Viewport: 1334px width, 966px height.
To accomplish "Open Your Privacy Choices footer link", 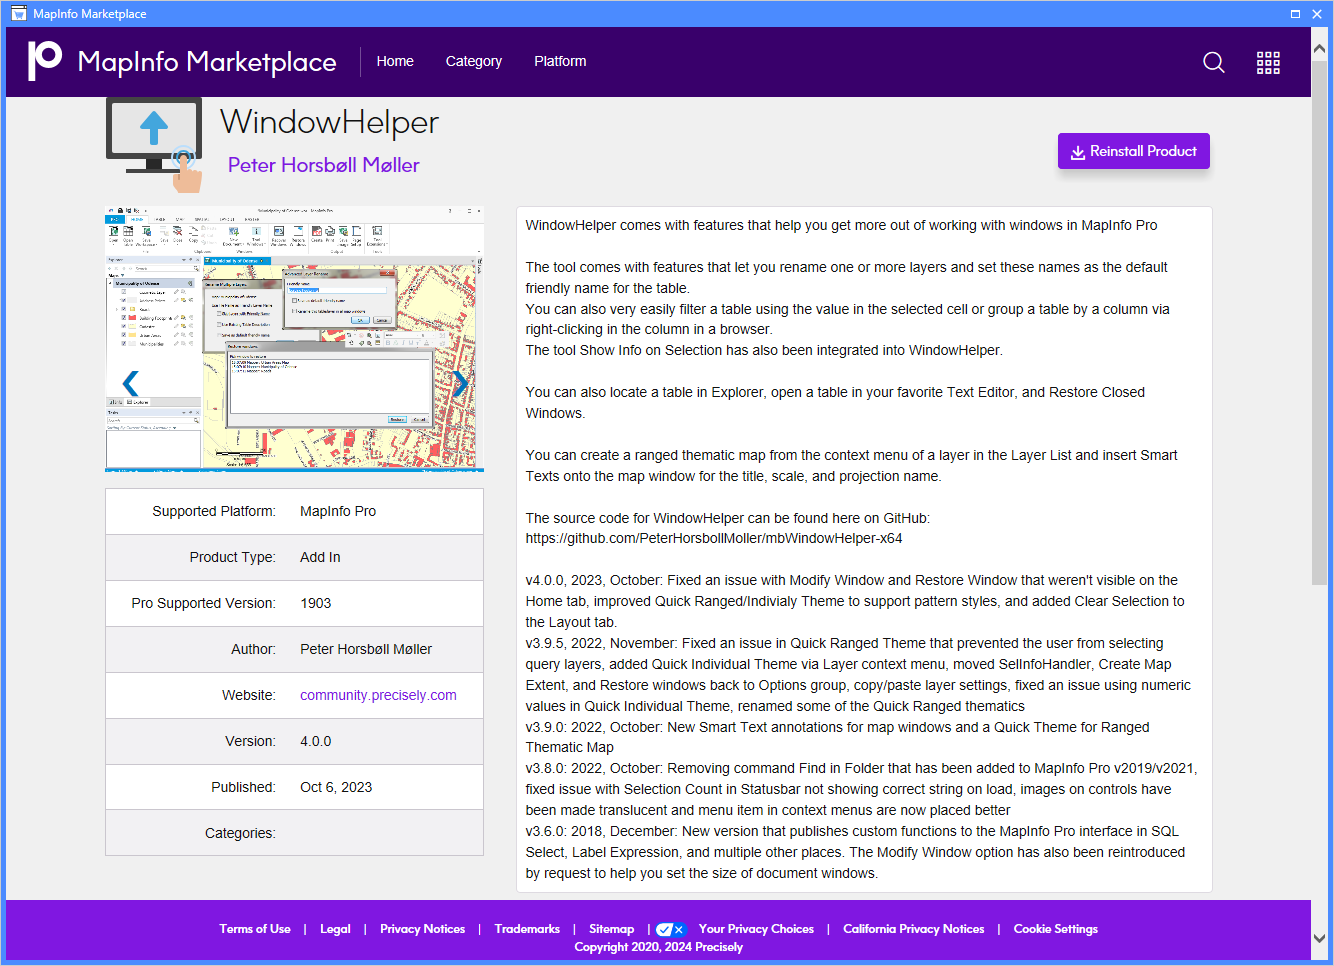I will pyautogui.click(x=756, y=929).
